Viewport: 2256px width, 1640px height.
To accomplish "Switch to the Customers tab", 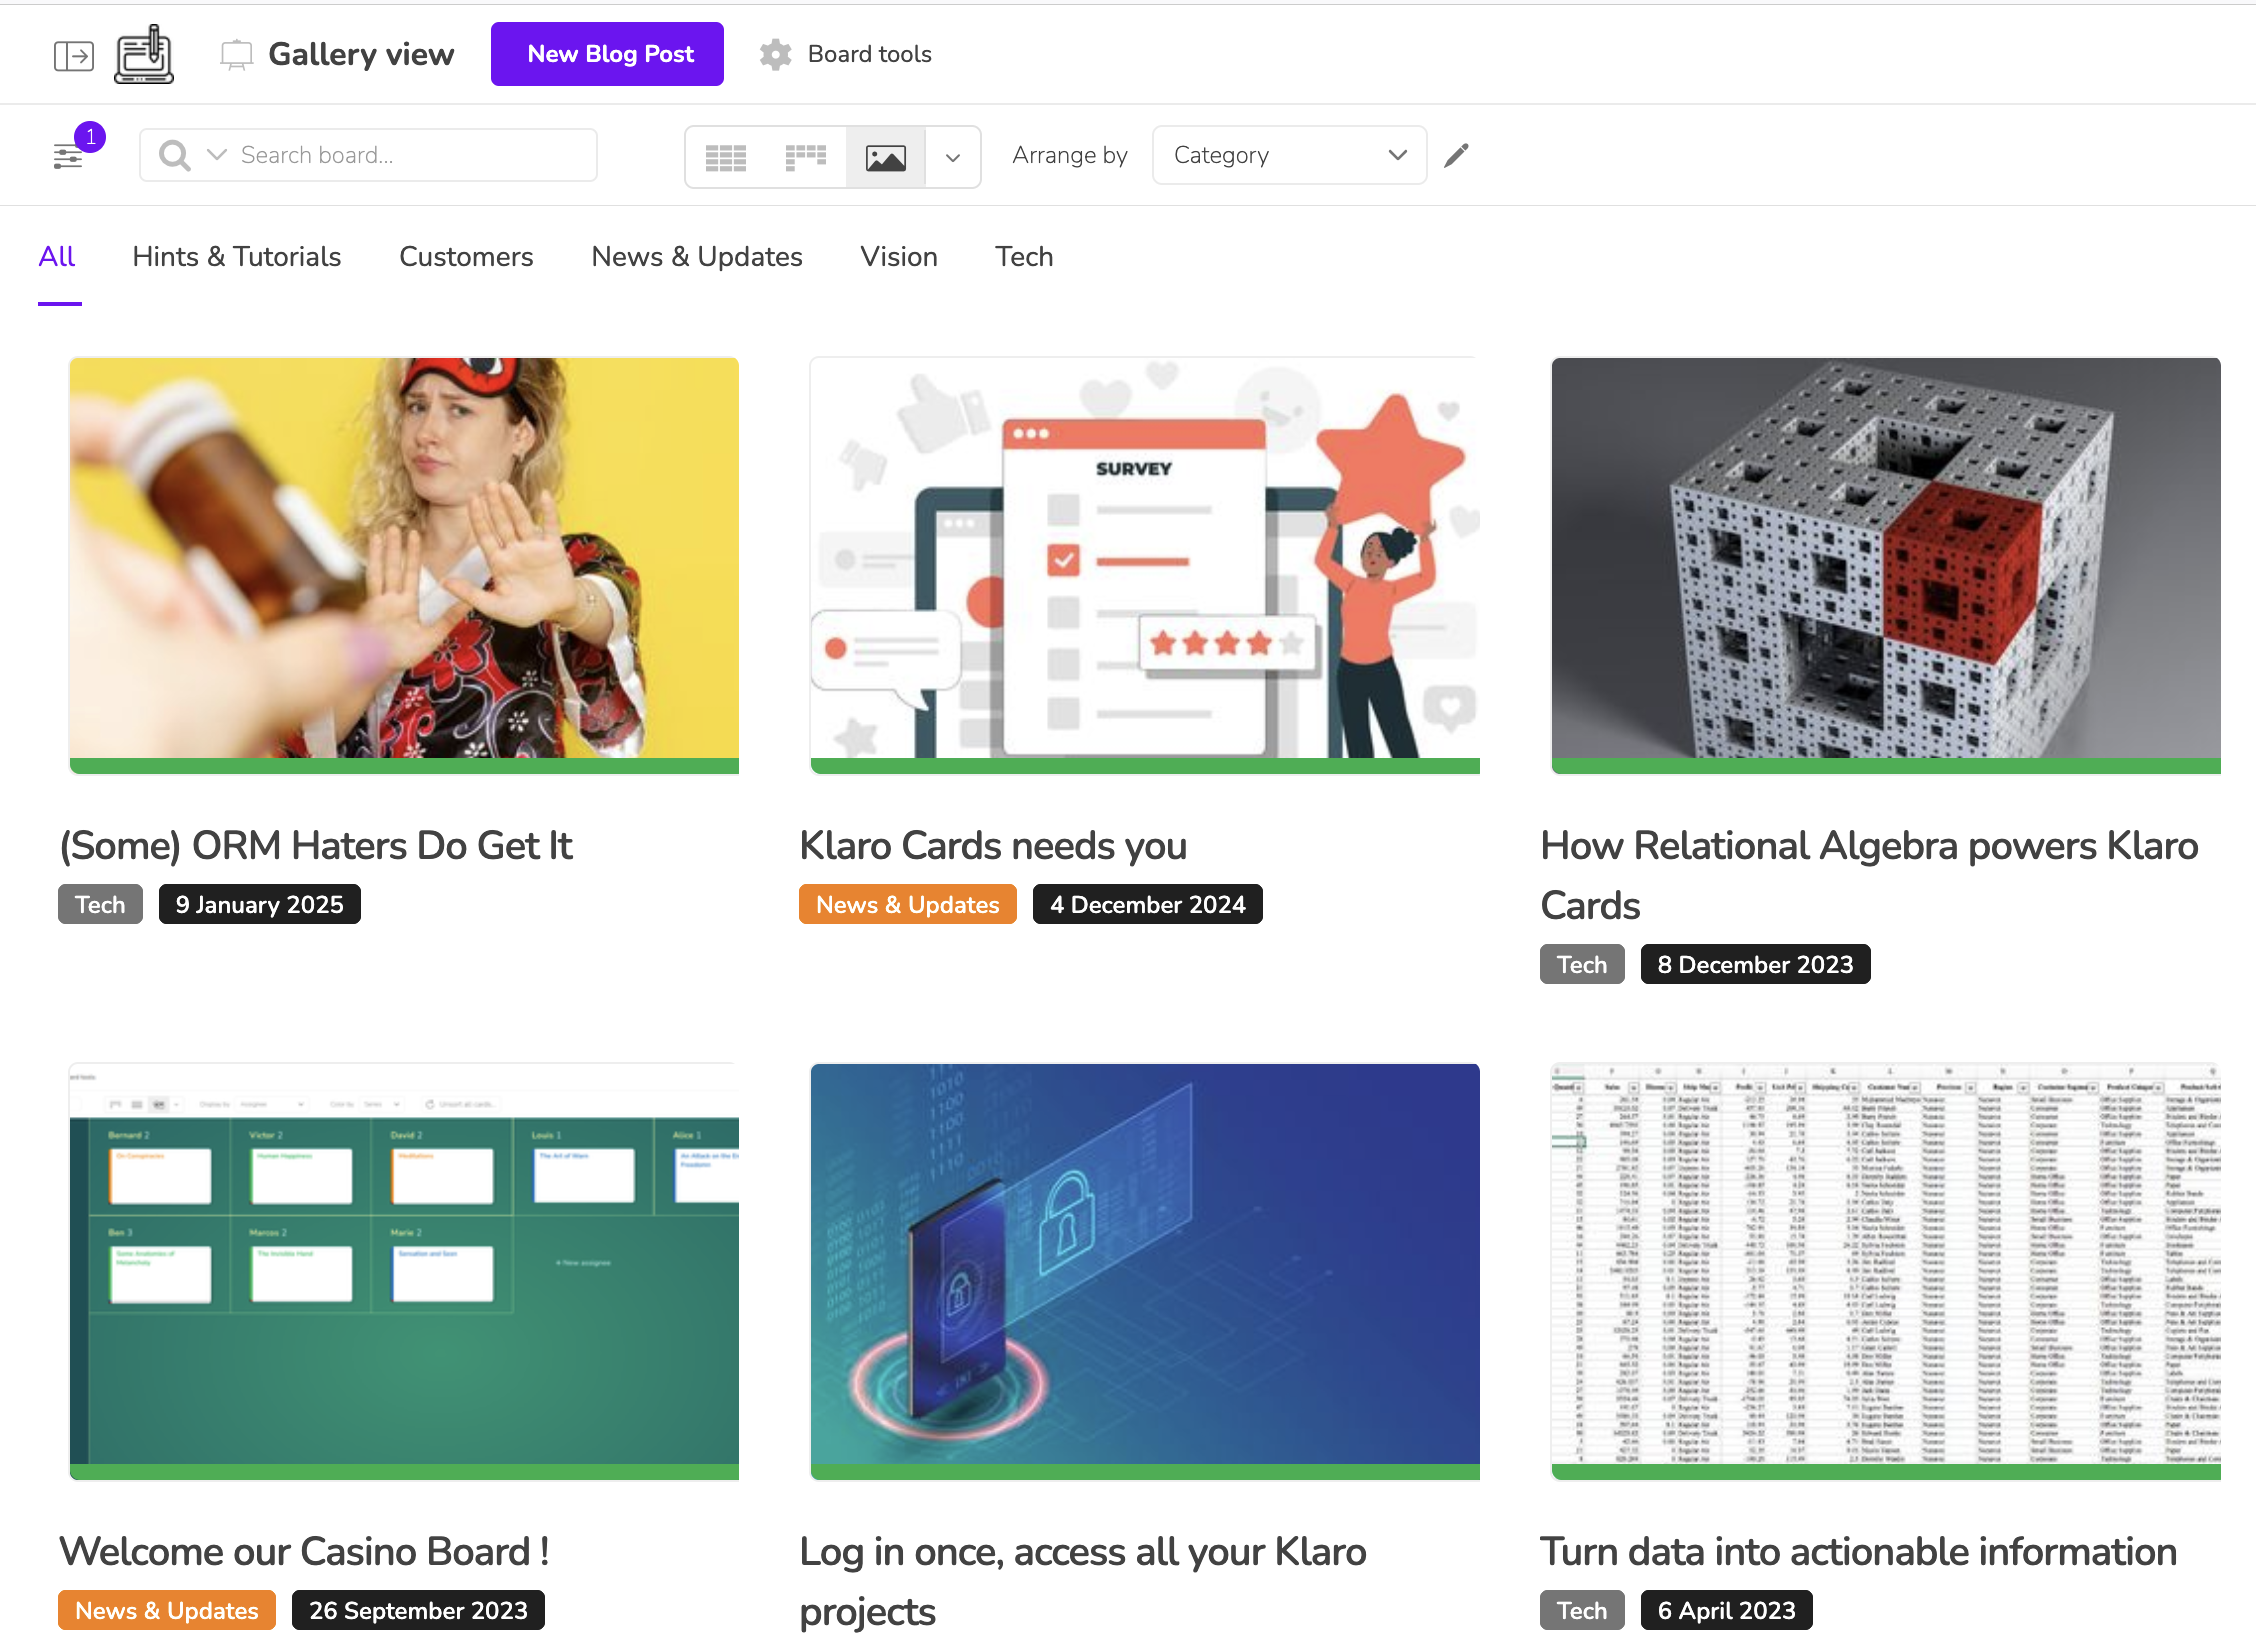I will (x=466, y=257).
